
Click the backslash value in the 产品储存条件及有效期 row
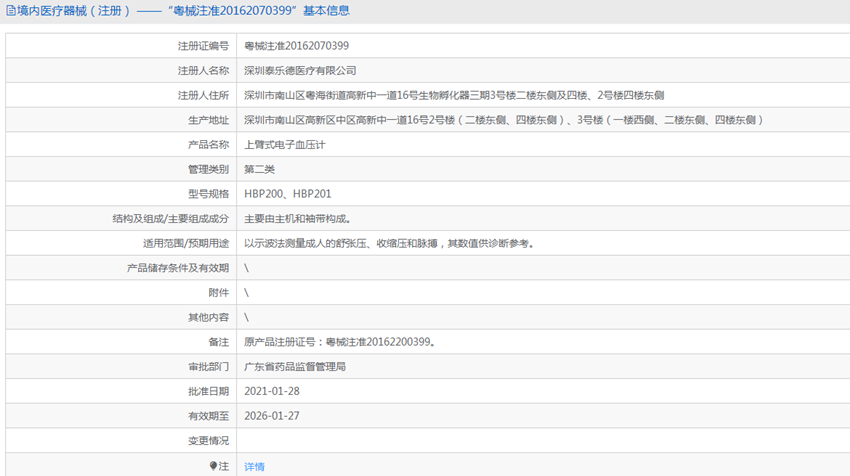tap(247, 268)
